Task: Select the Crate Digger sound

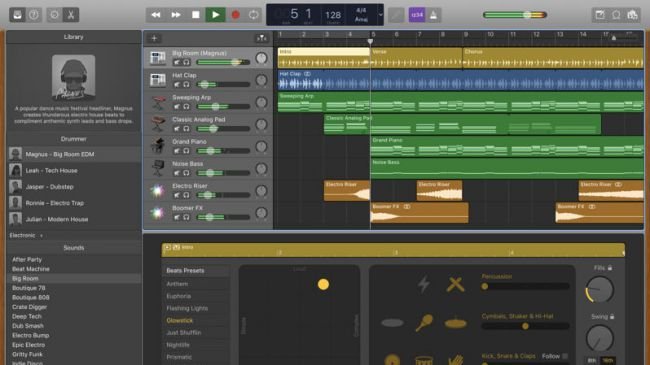Action: coord(74,307)
